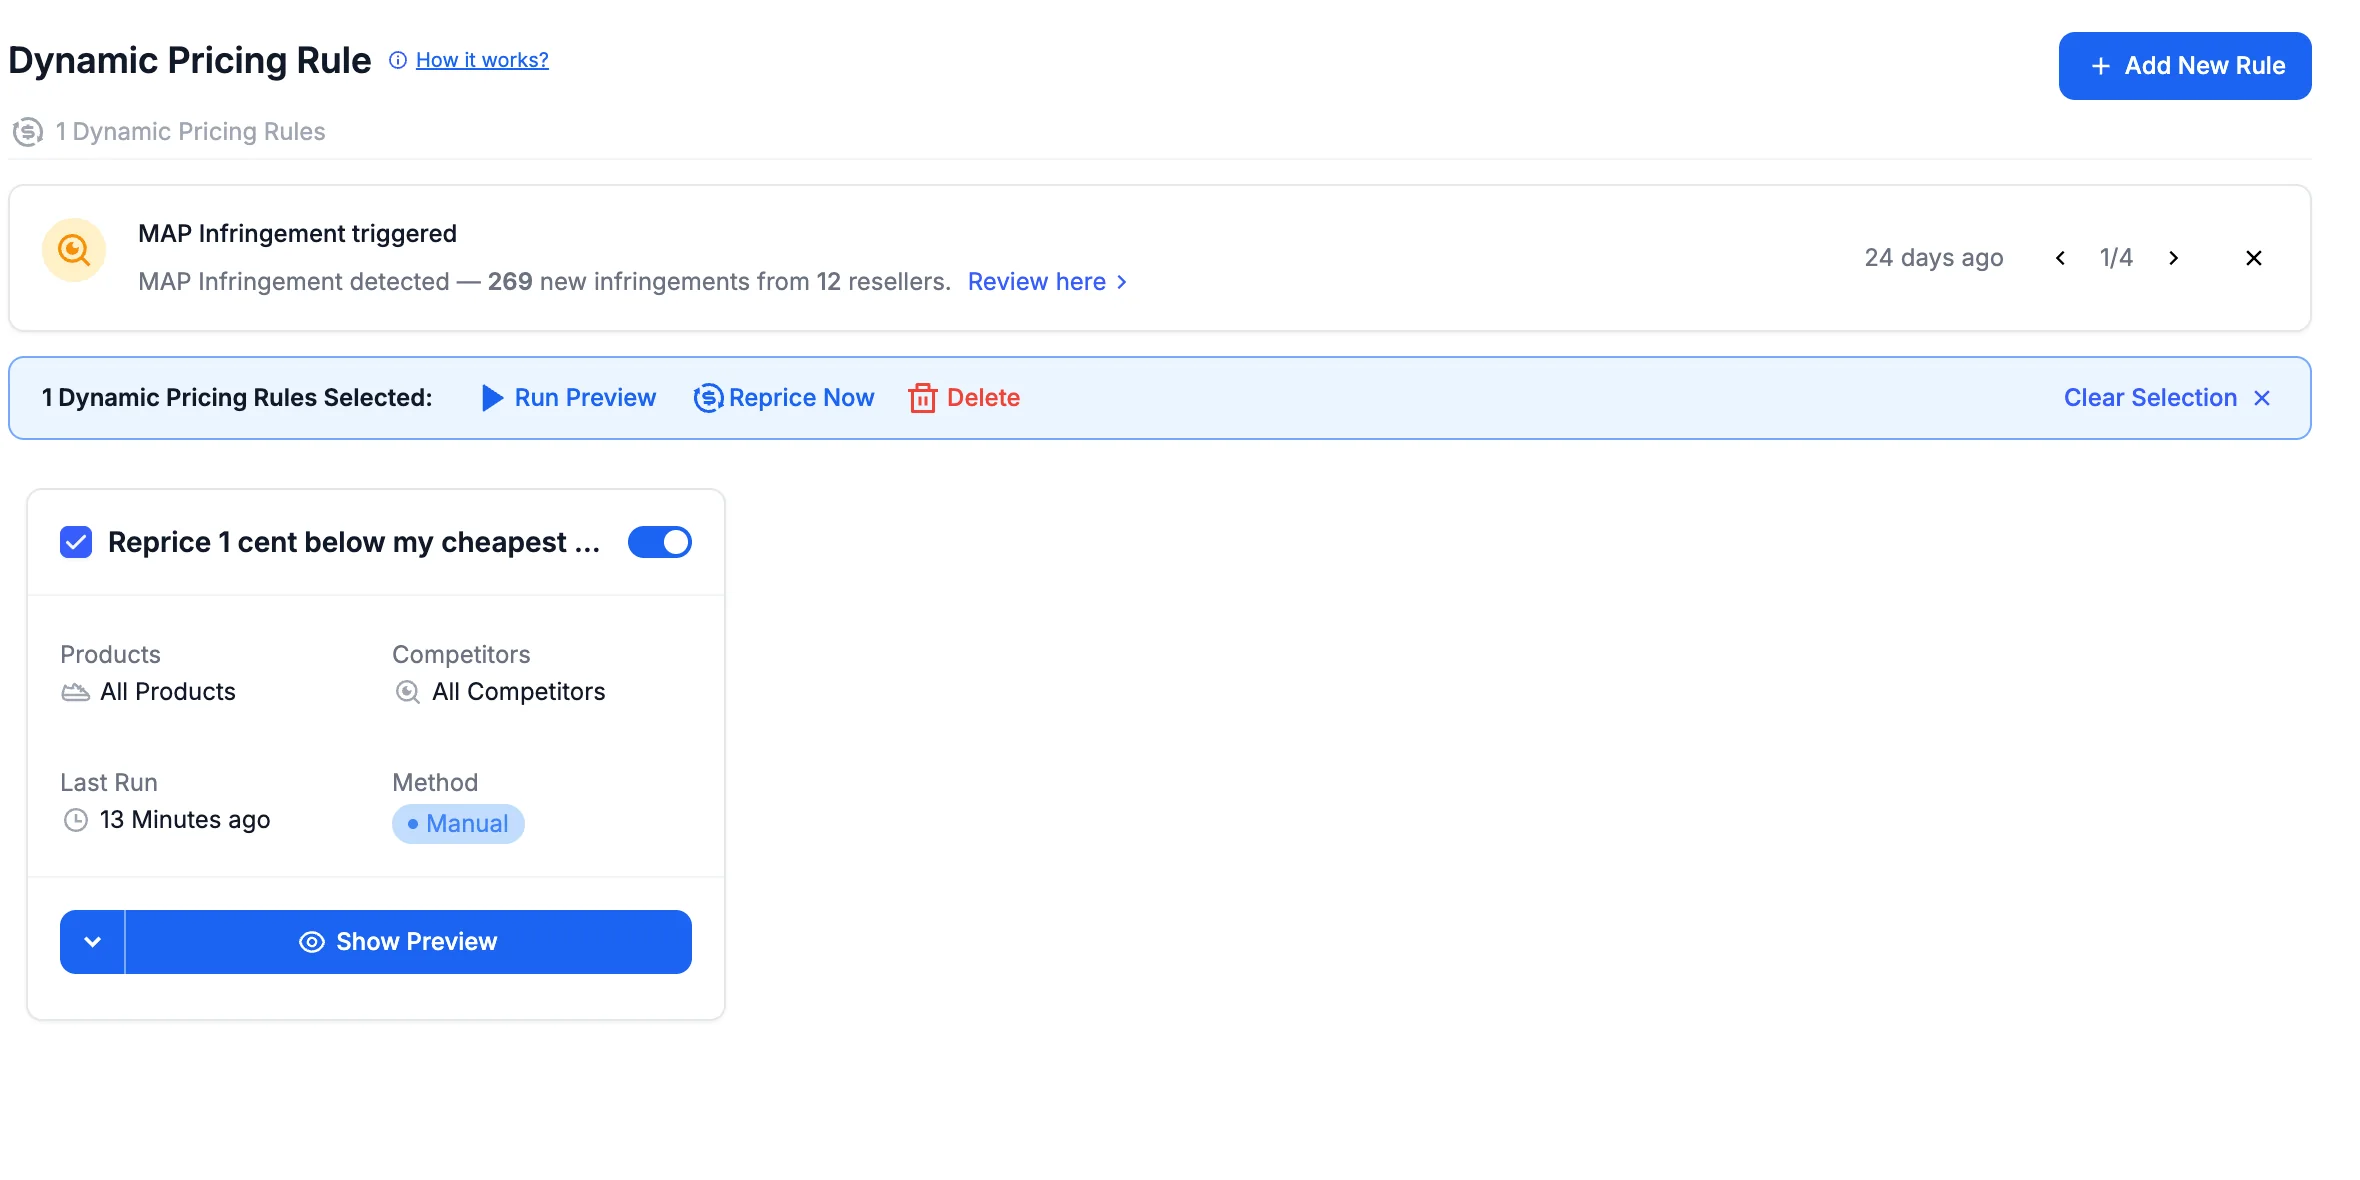
Task: Click the Manual method badge
Action: pyautogui.click(x=458, y=824)
